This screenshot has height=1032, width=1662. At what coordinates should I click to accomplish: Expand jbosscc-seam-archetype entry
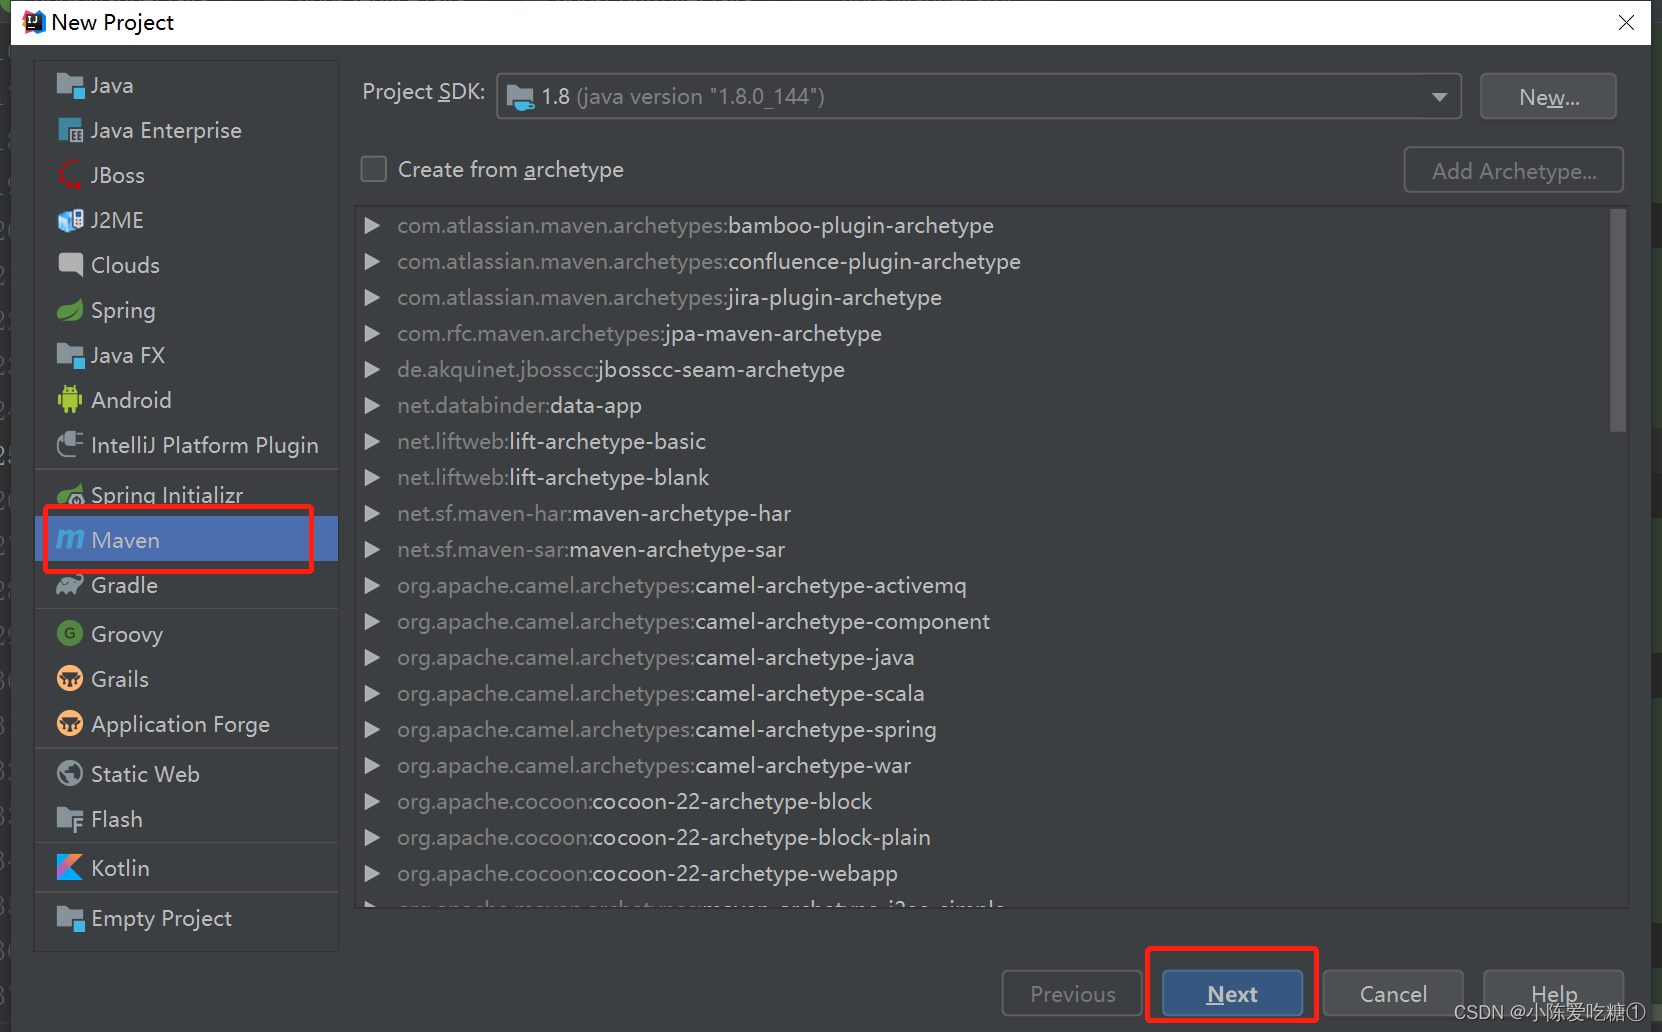tap(372, 370)
